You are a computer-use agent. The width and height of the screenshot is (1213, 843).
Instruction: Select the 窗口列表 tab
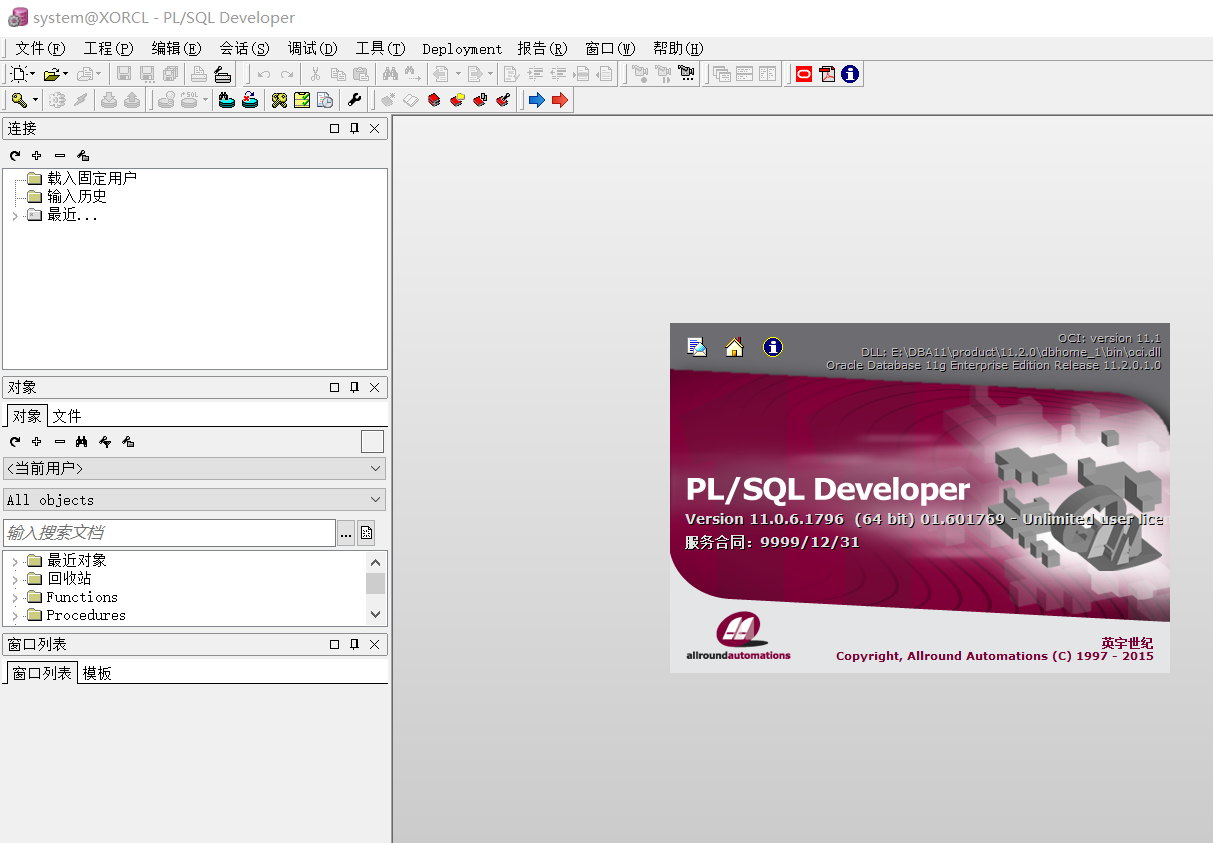pos(42,673)
